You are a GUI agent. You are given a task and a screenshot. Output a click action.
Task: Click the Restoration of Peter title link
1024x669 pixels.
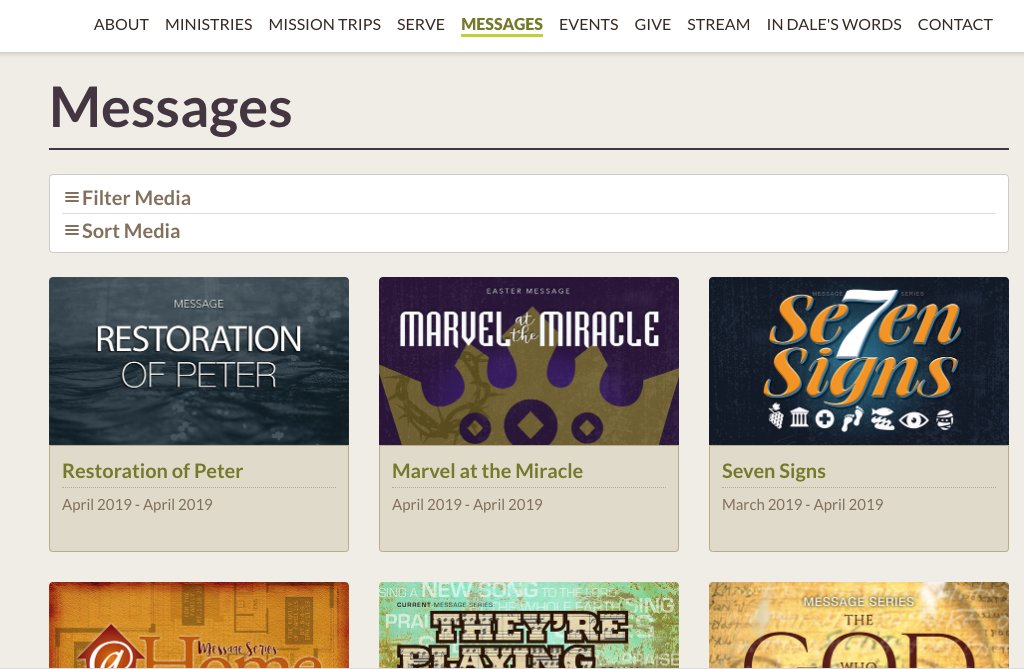tap(152, 470)
